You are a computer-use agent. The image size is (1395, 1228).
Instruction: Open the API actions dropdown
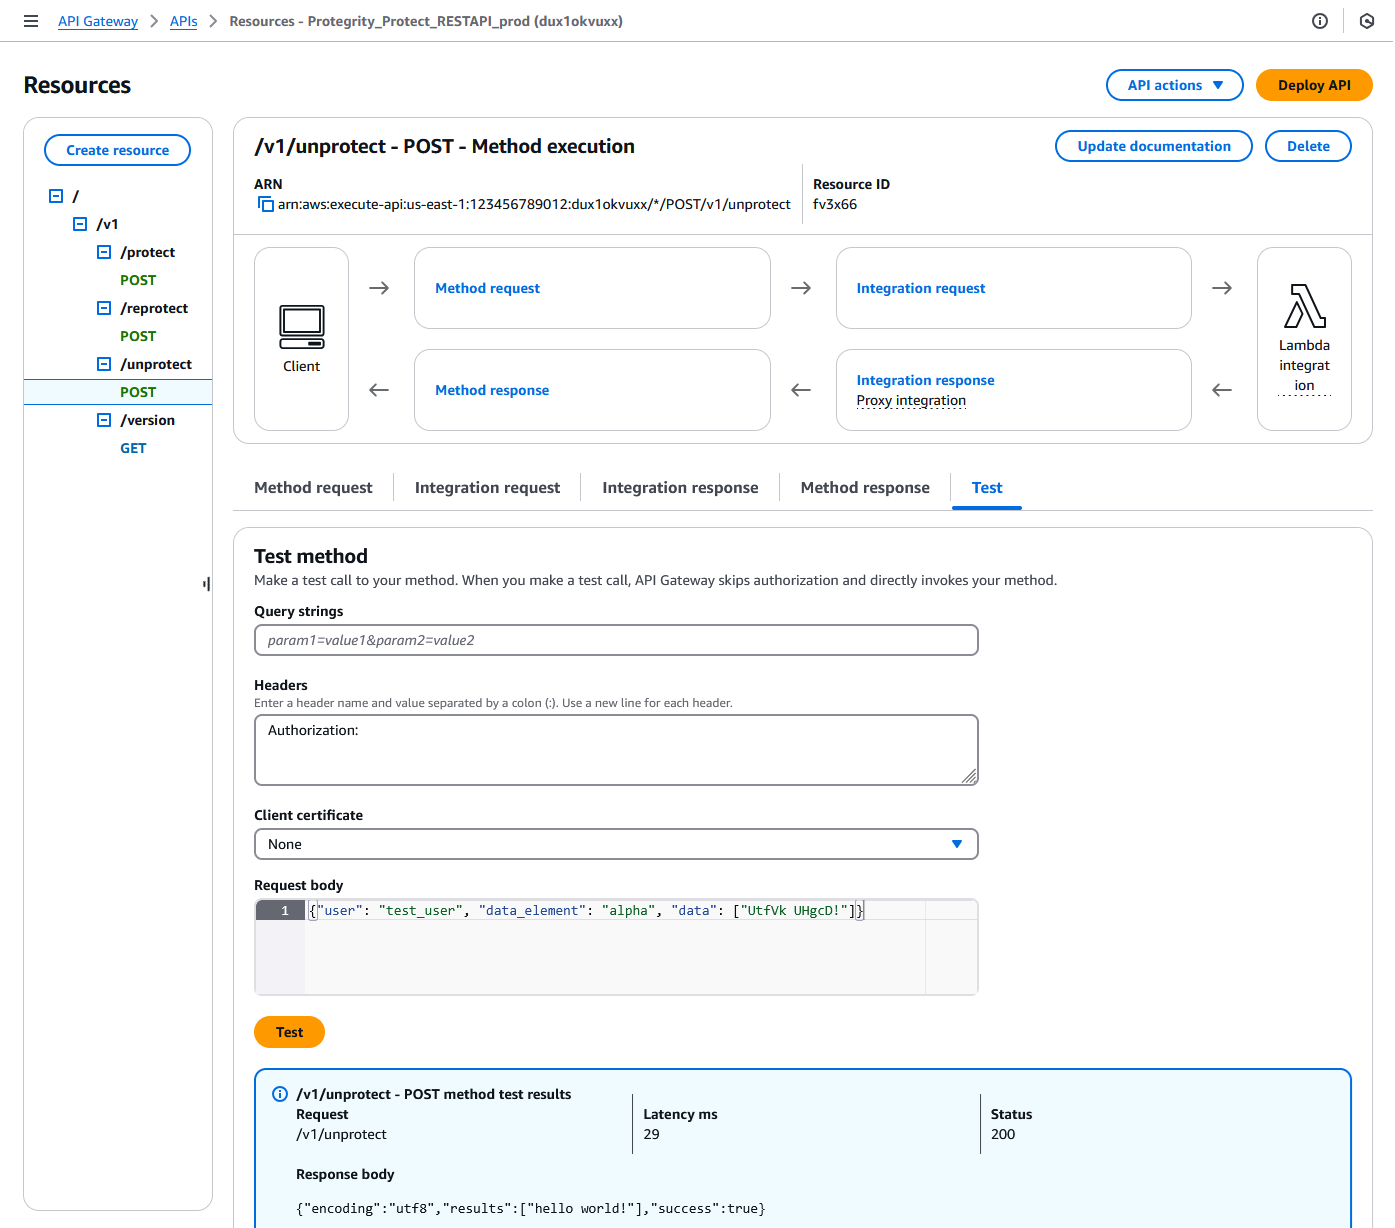[1174, 85]
